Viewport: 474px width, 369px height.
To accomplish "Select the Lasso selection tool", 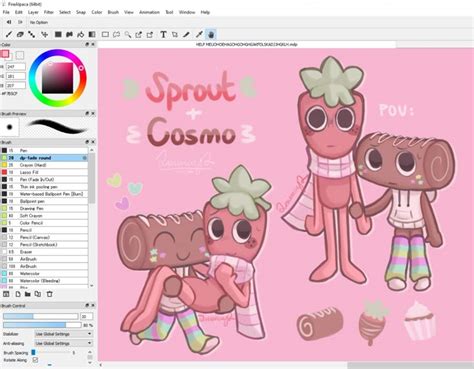I will [x=116, y=34].
